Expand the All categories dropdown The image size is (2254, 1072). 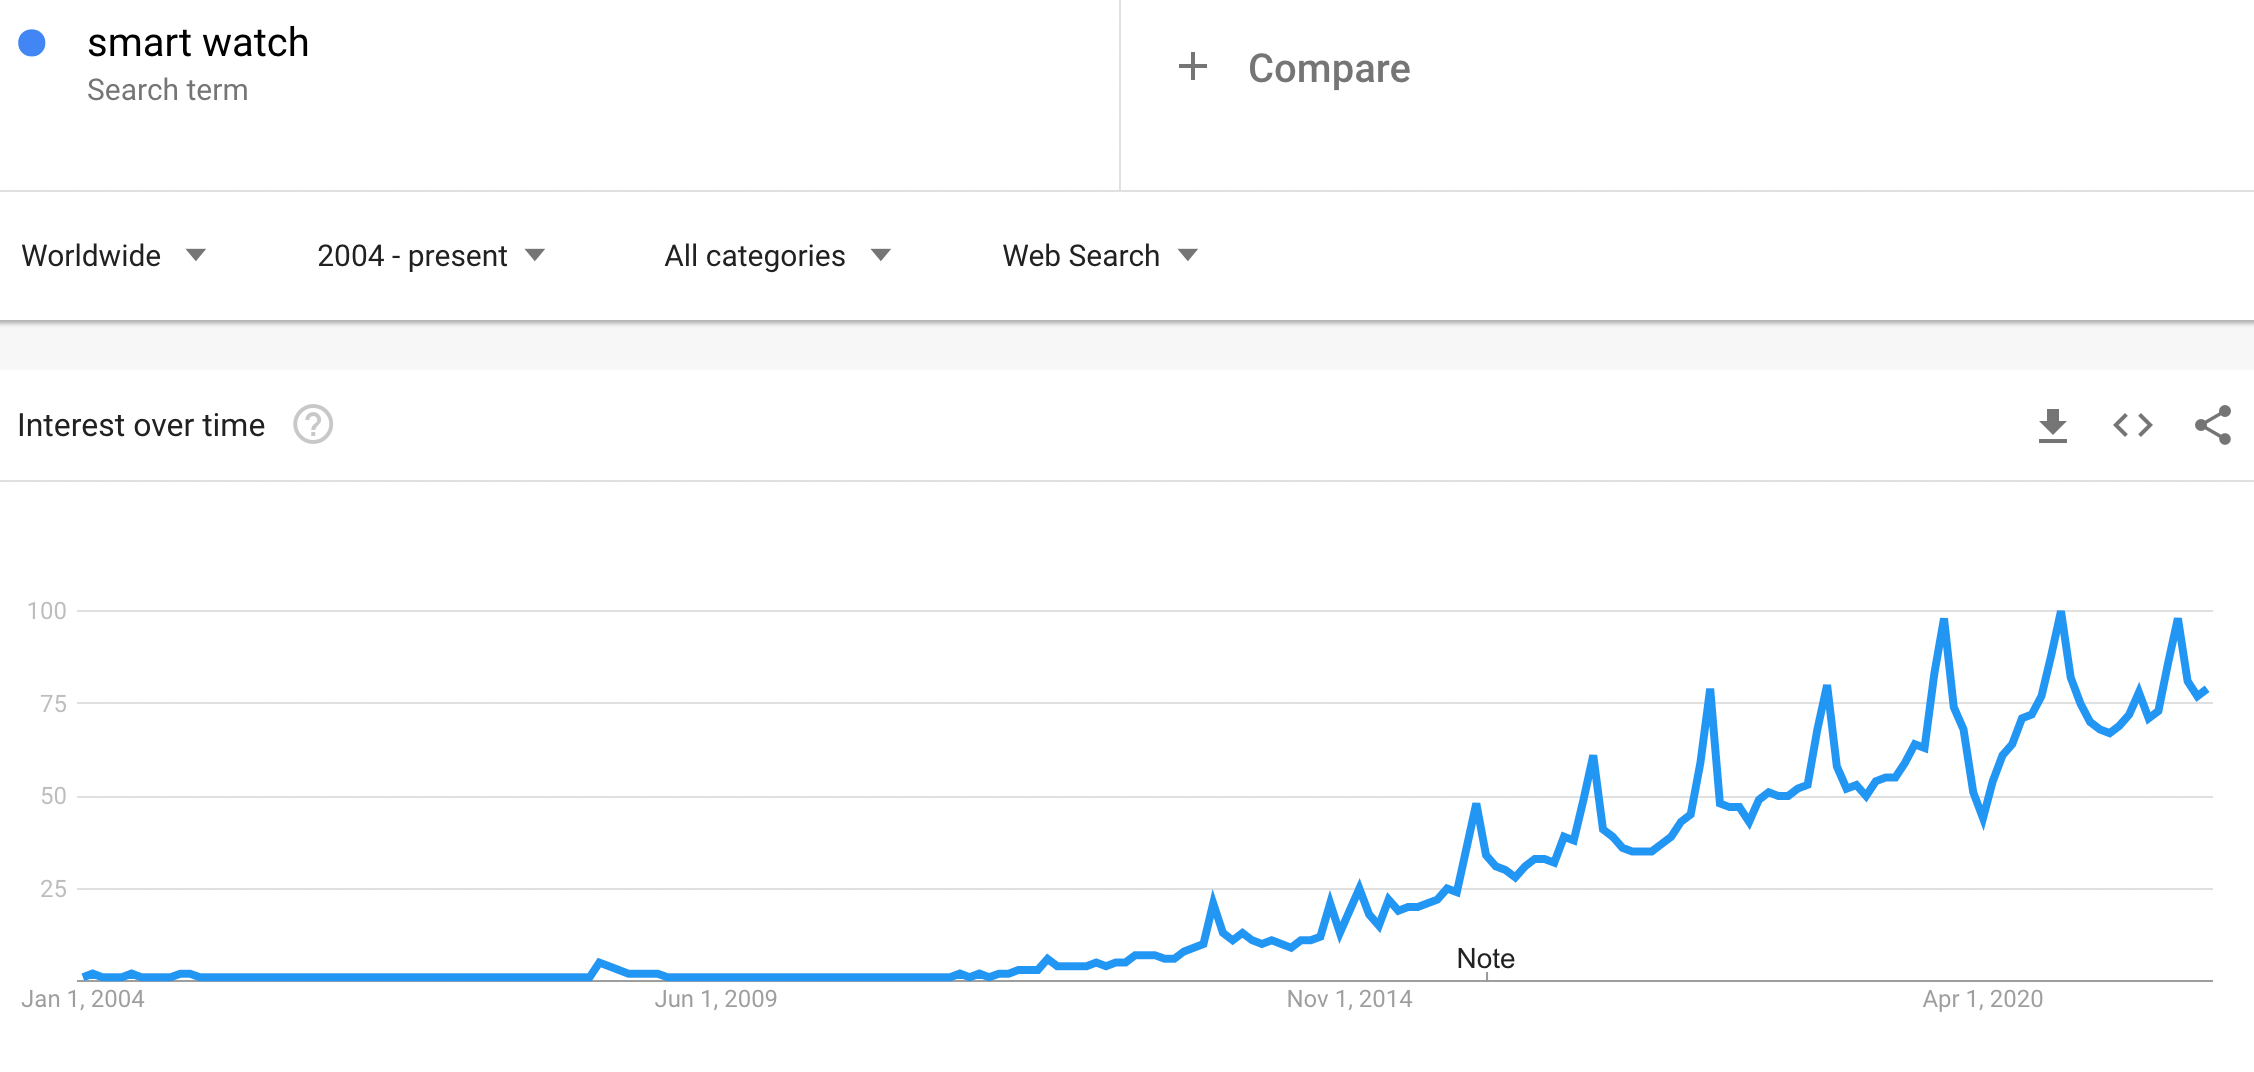(777, 256)
